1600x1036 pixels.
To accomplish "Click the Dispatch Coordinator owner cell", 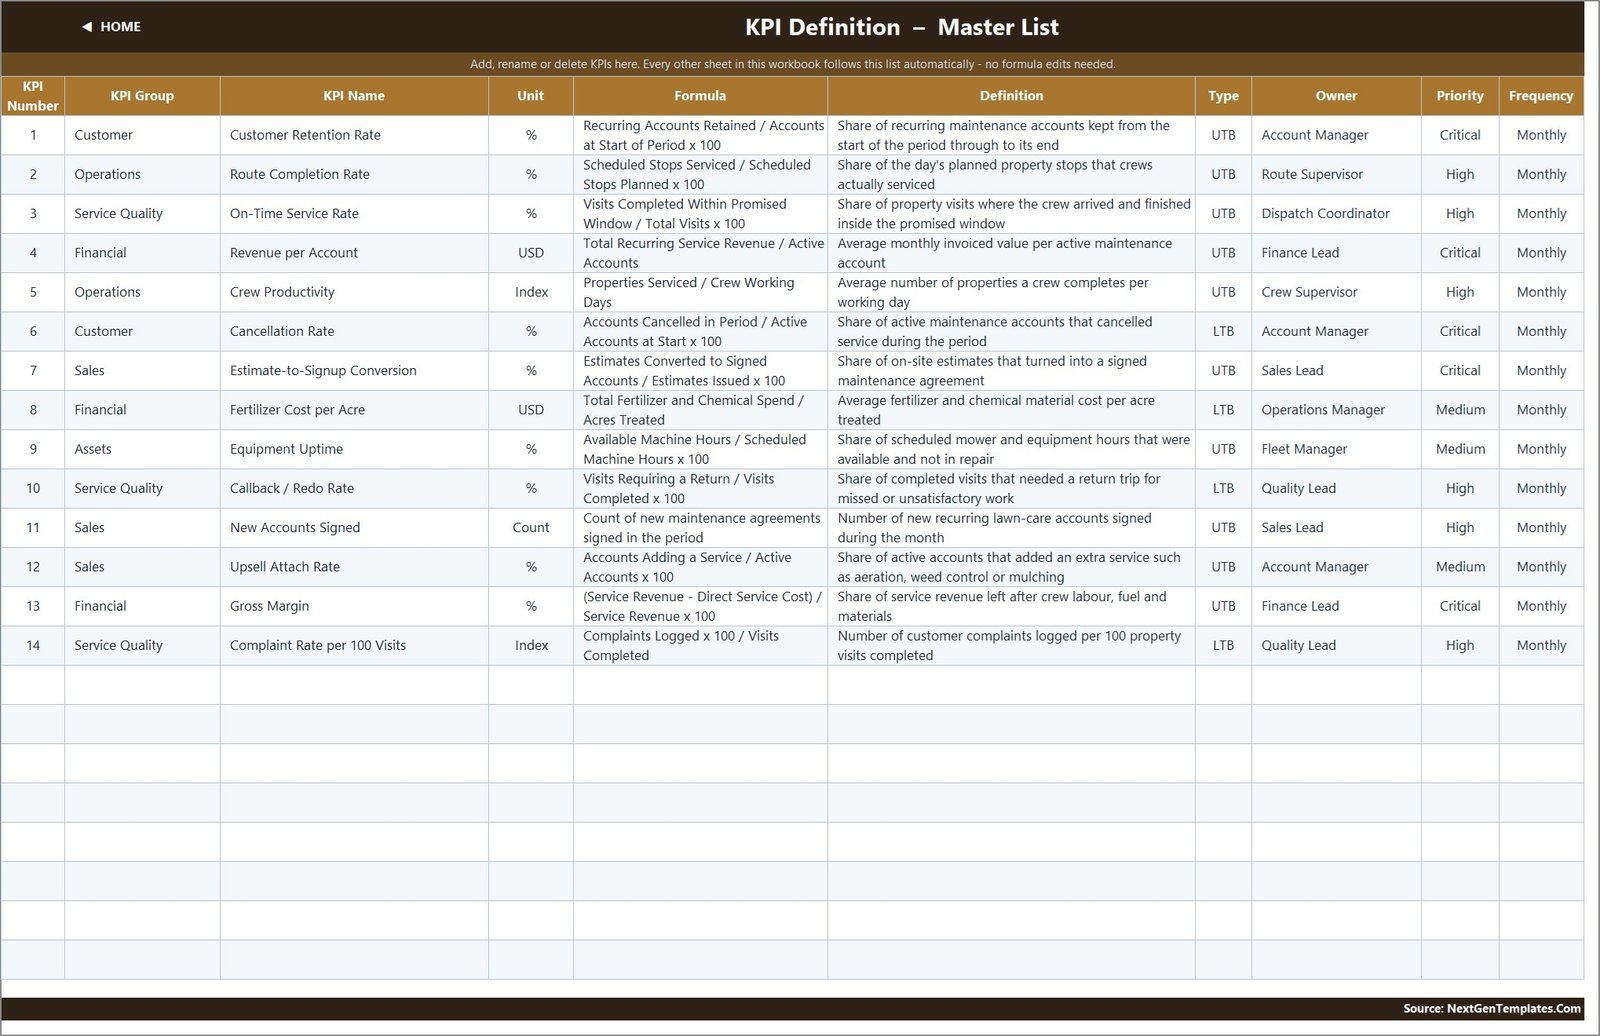I will click(x=1336, y=213).
